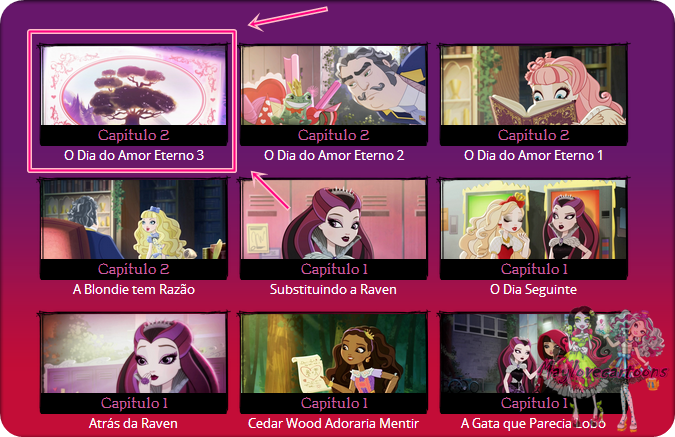The width and height of the screenshot is (675, 437).
Task: Click the Atrás da Raven title link
Action: click(133, 423)
